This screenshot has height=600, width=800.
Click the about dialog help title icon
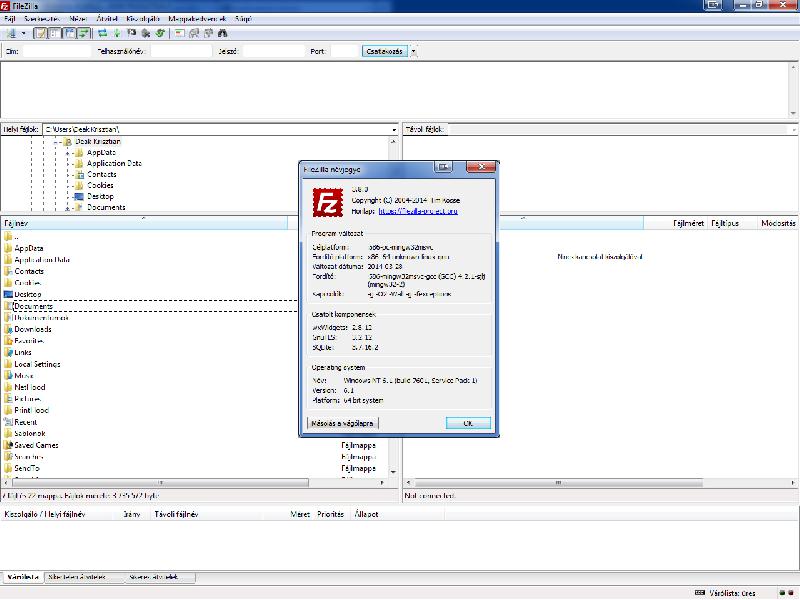tap(444, 167)
